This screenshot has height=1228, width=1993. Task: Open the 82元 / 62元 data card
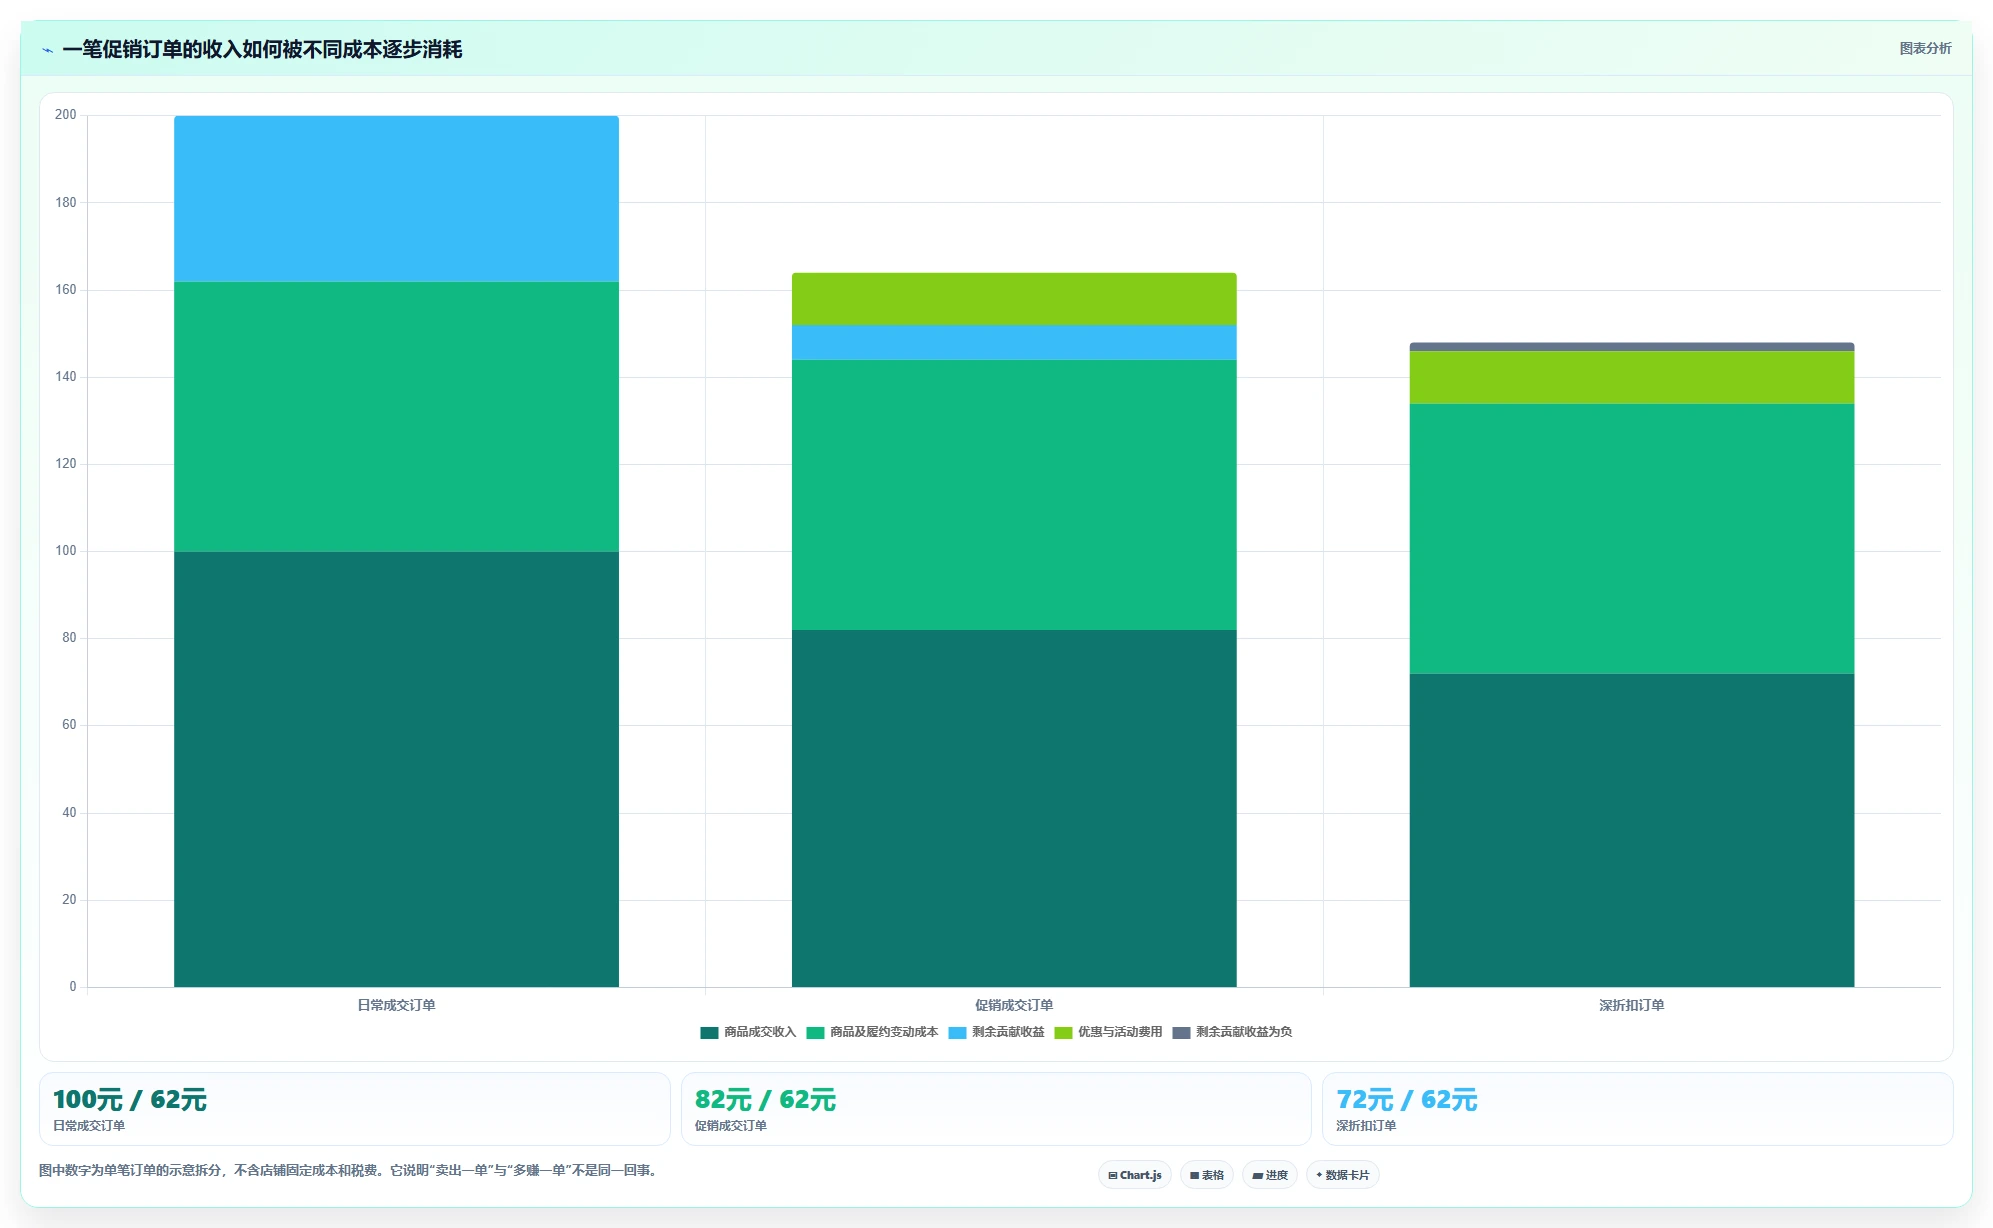click(x=996, y=1109)
